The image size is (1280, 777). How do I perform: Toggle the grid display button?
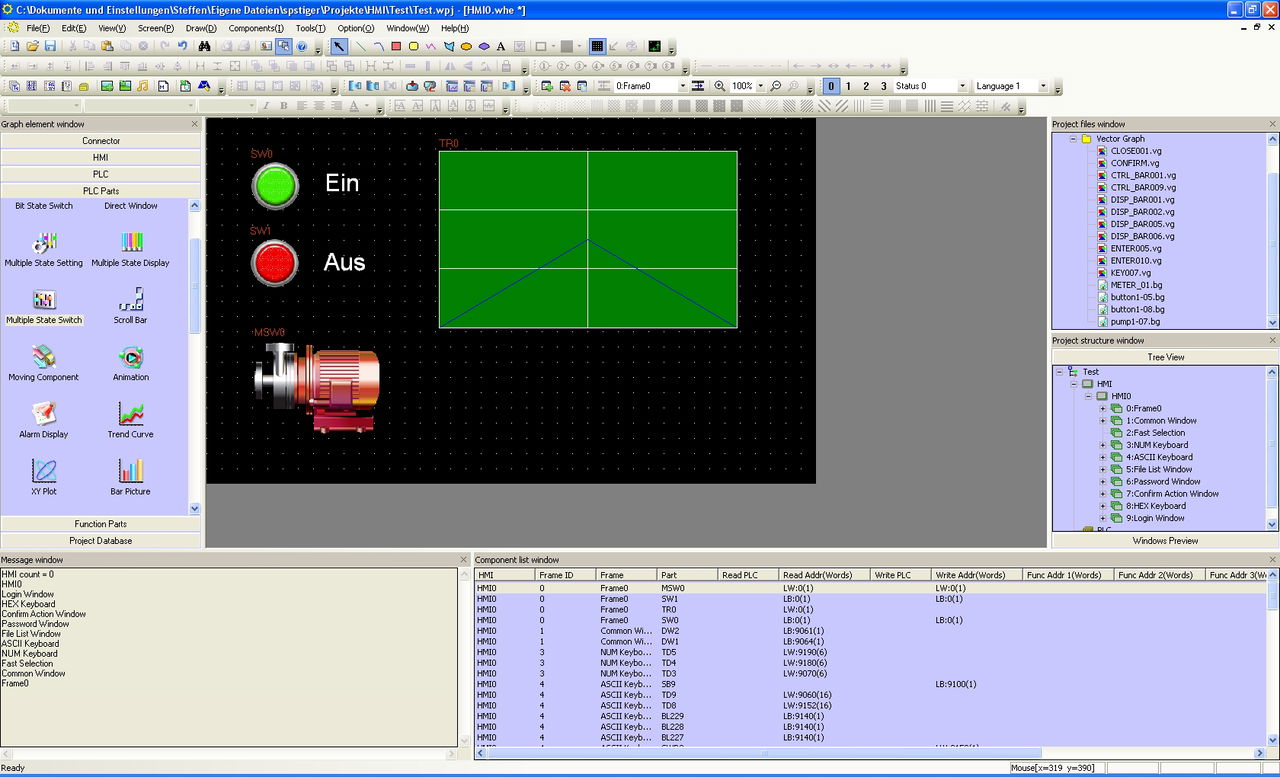[597, 46]
